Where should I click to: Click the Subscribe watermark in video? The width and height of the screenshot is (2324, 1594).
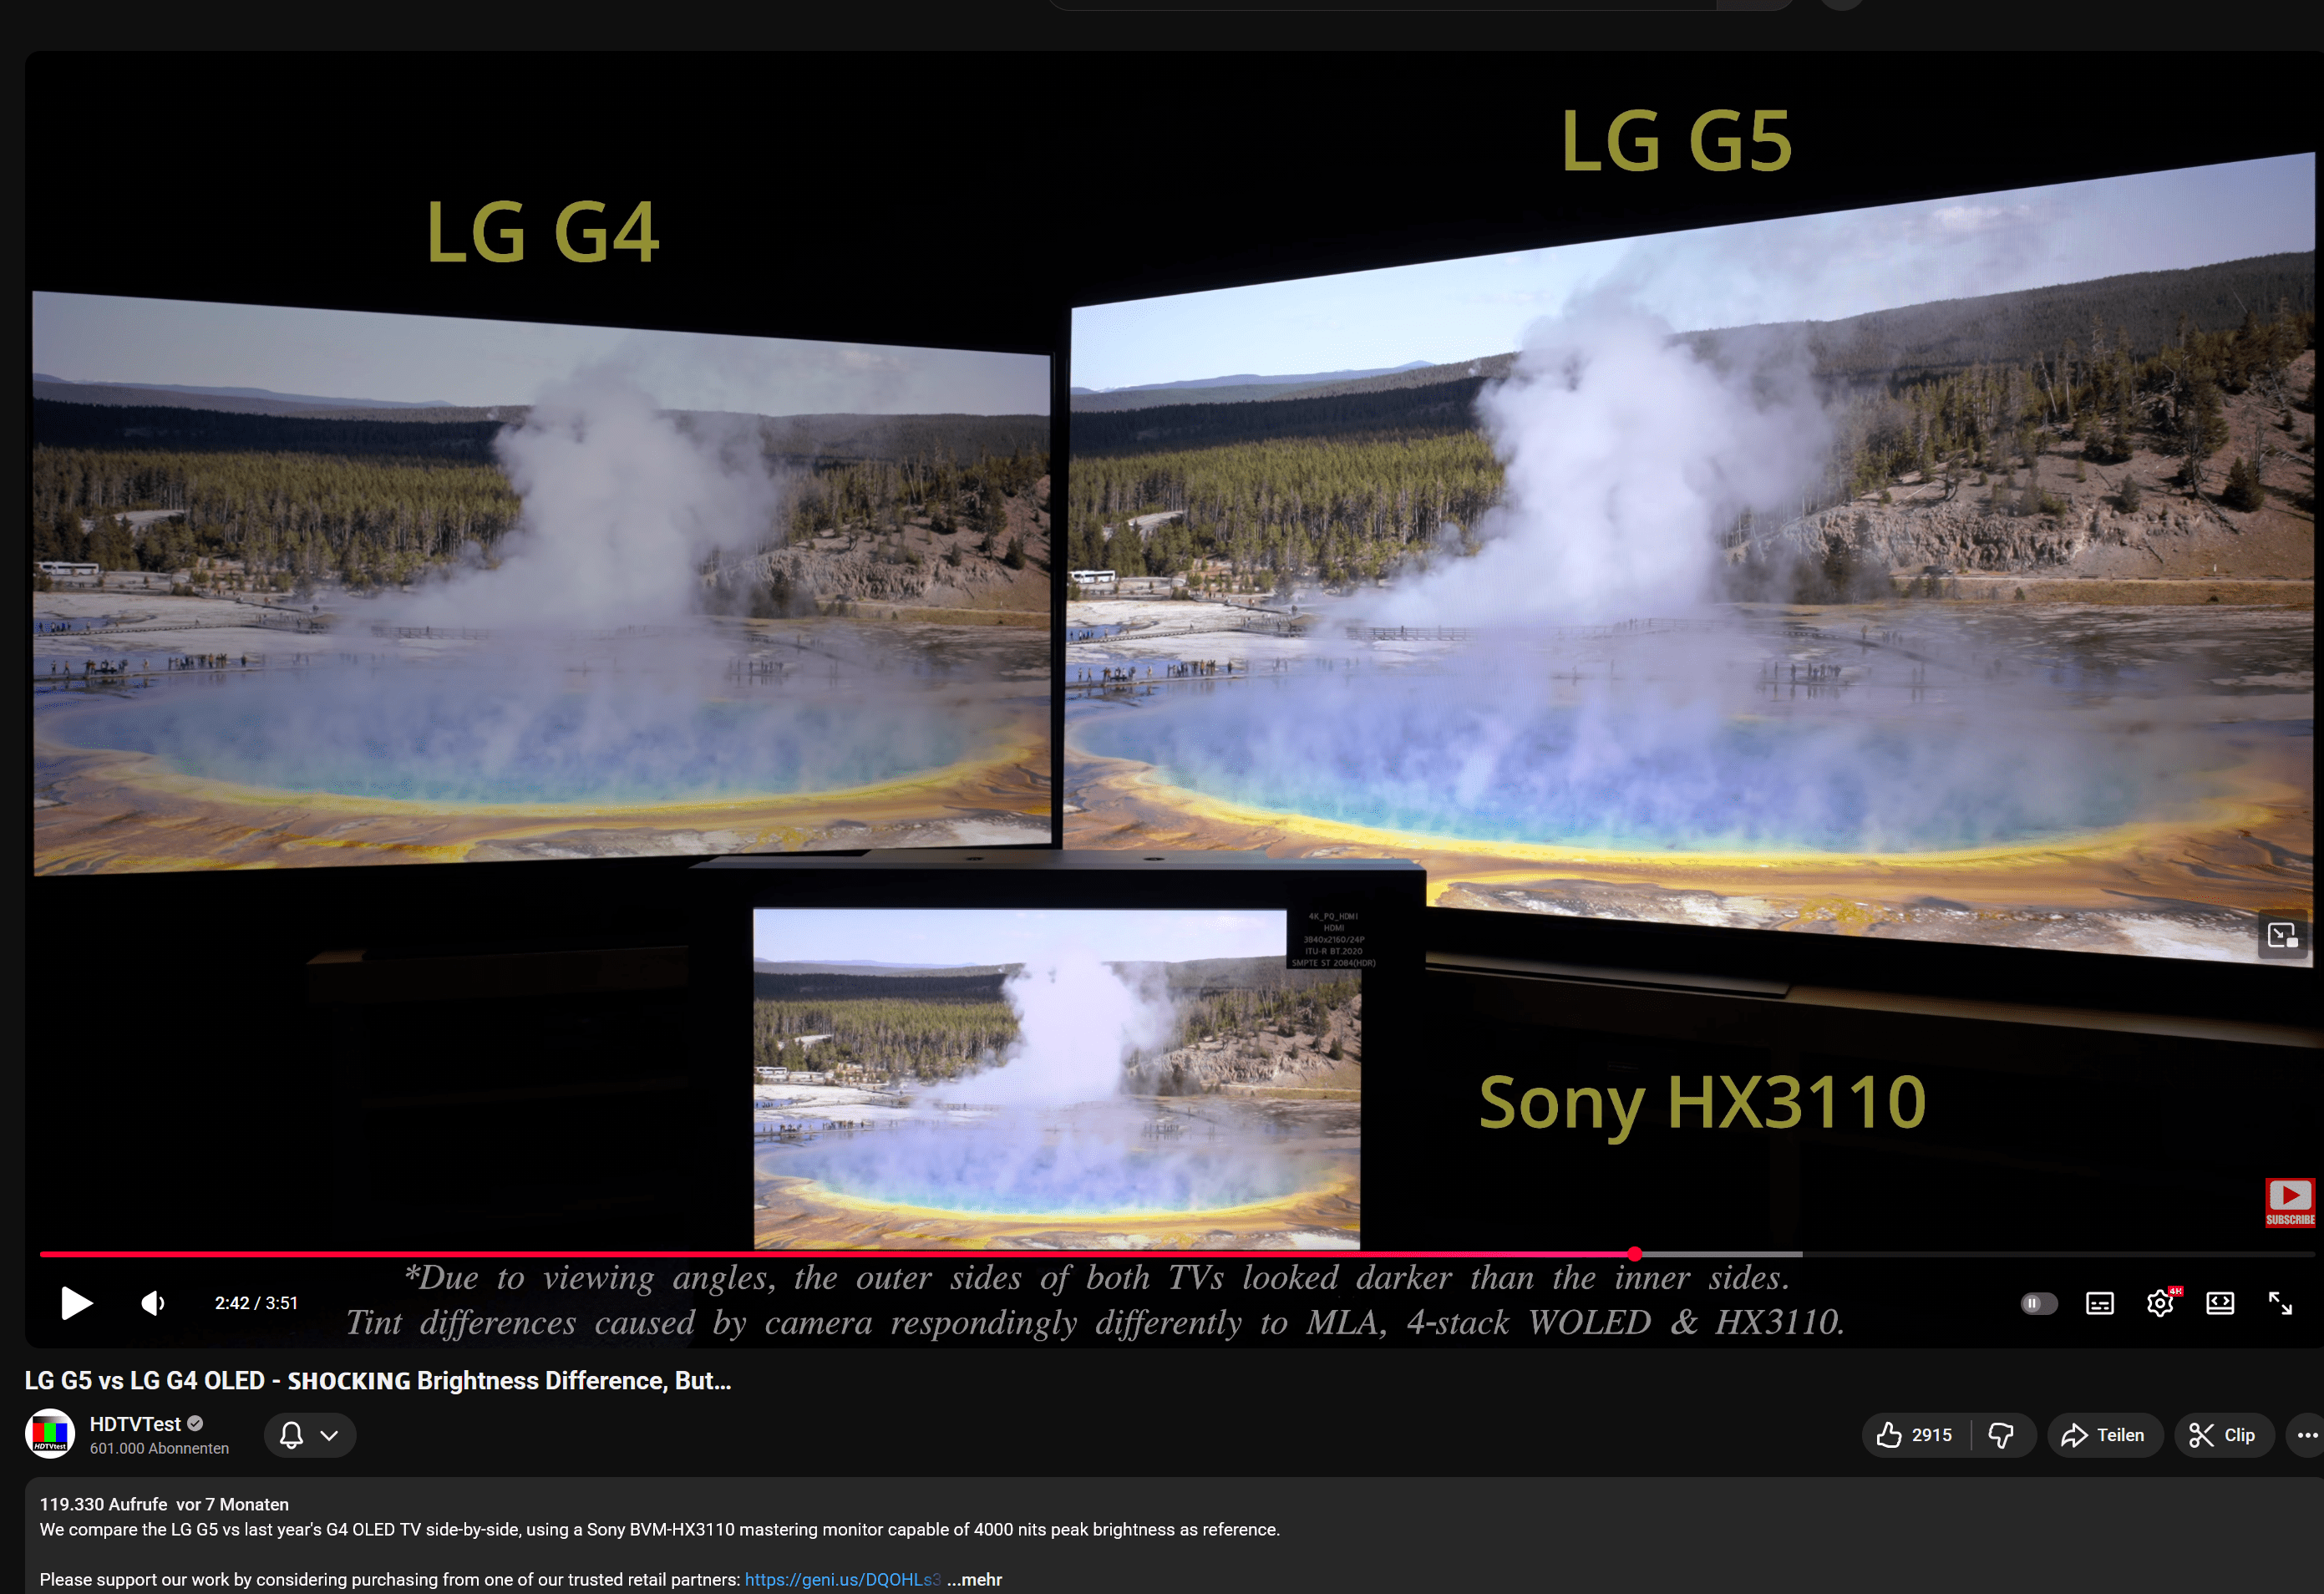tap(2289, 1201)
